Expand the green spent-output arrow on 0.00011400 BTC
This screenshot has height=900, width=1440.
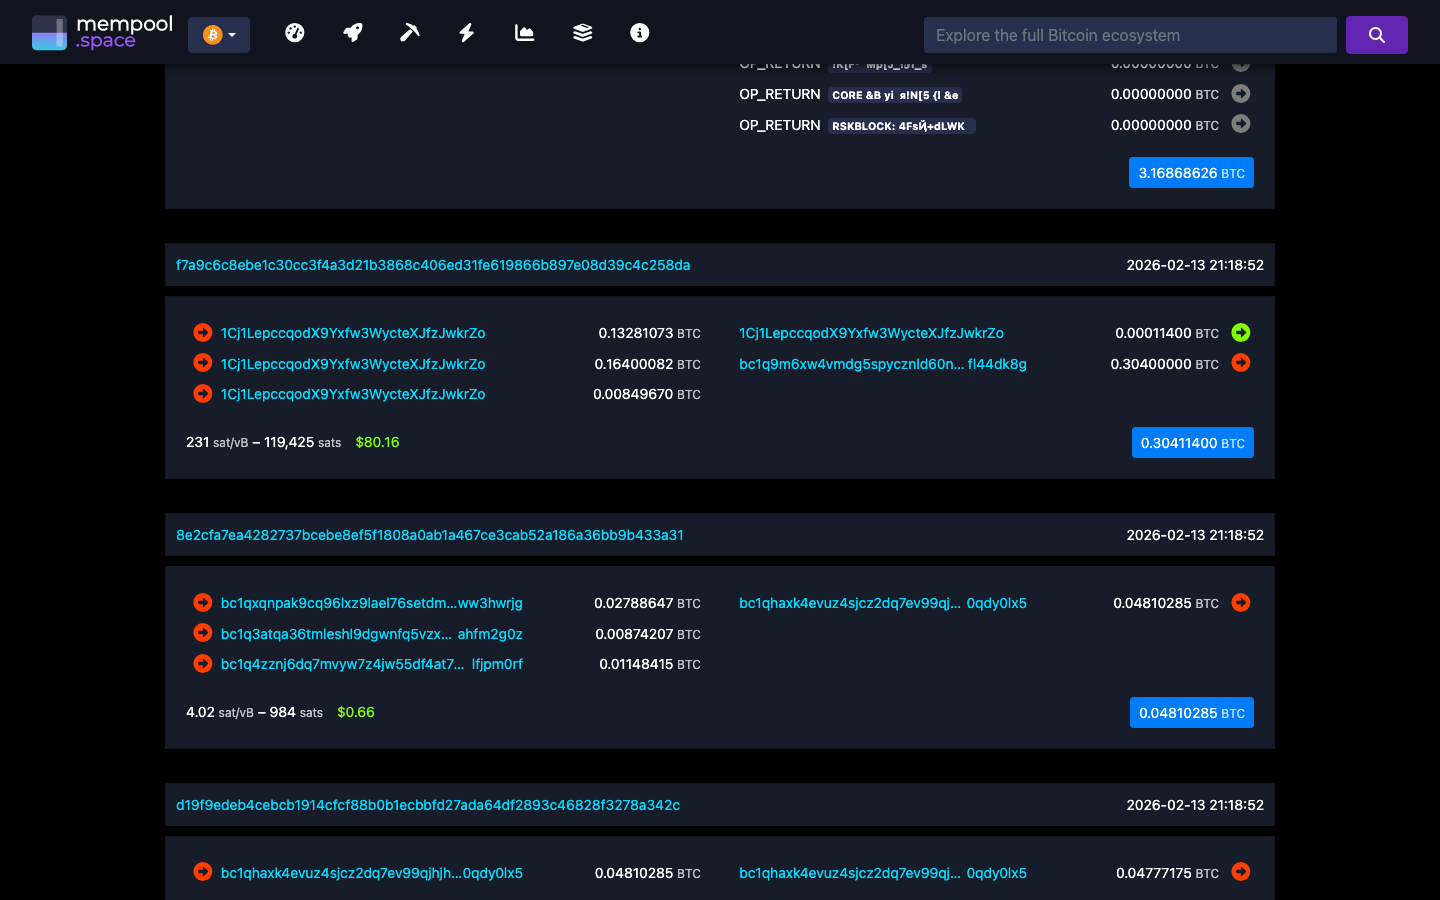click(1240, 332)
